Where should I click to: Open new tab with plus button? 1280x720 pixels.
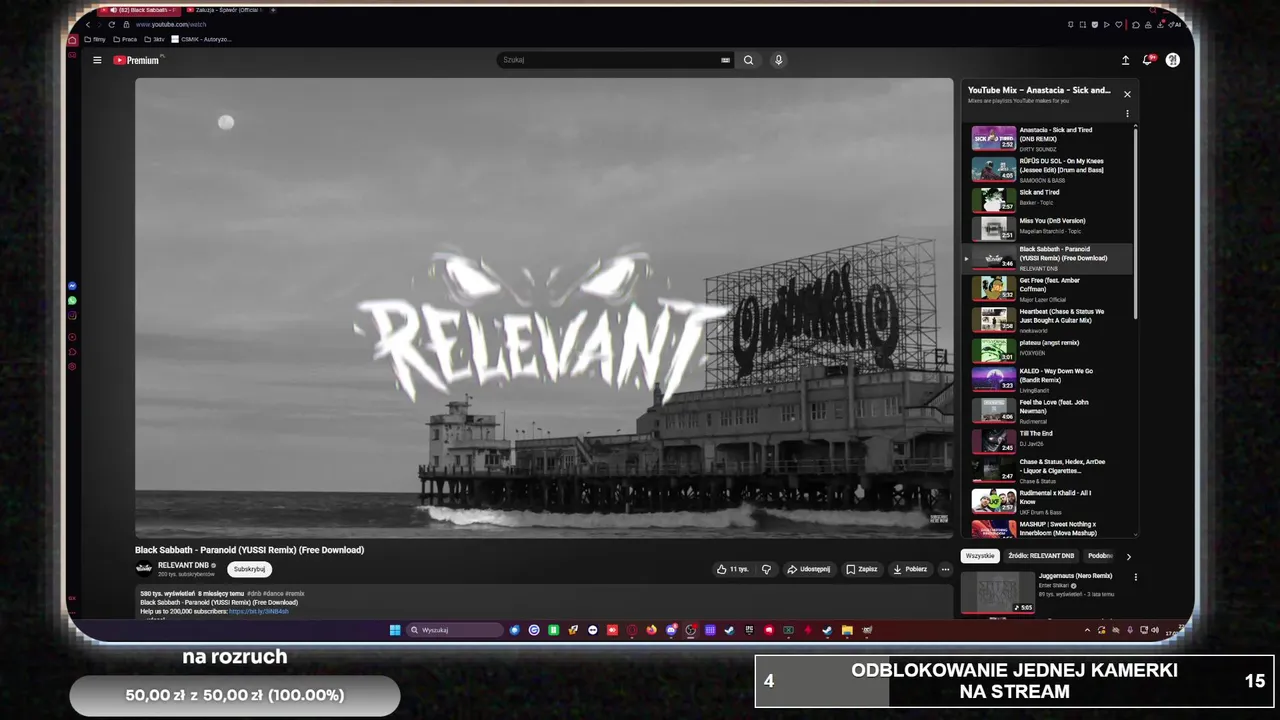click(273, 10)
